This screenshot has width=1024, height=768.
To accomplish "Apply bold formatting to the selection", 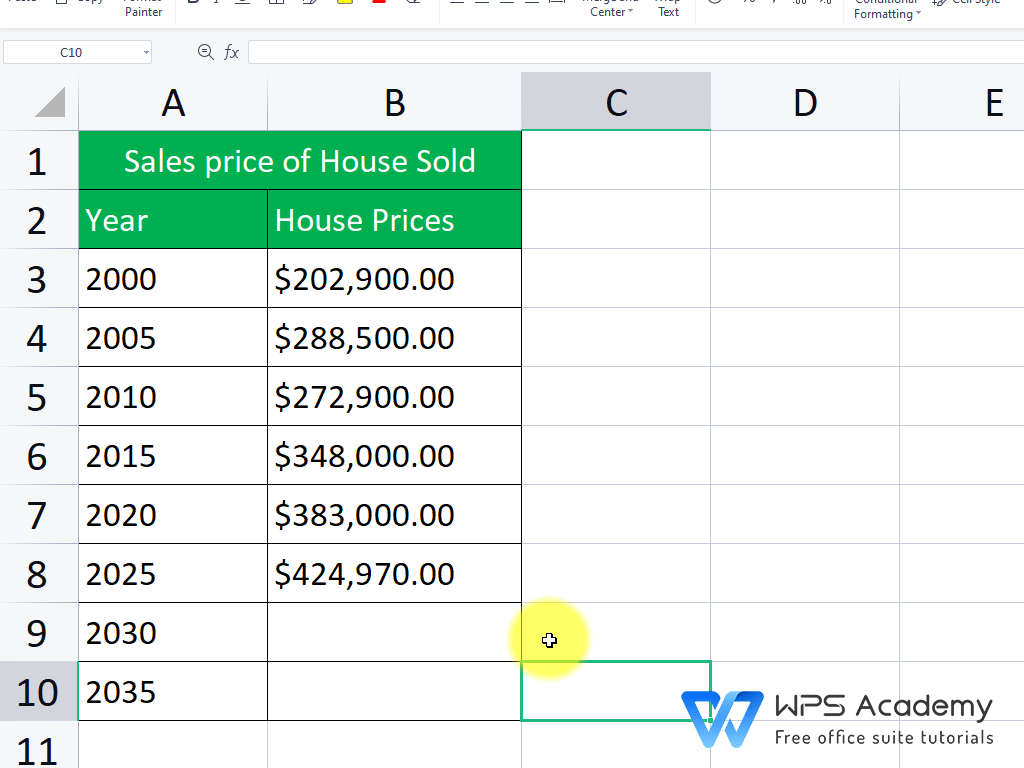I will [193, 4].
